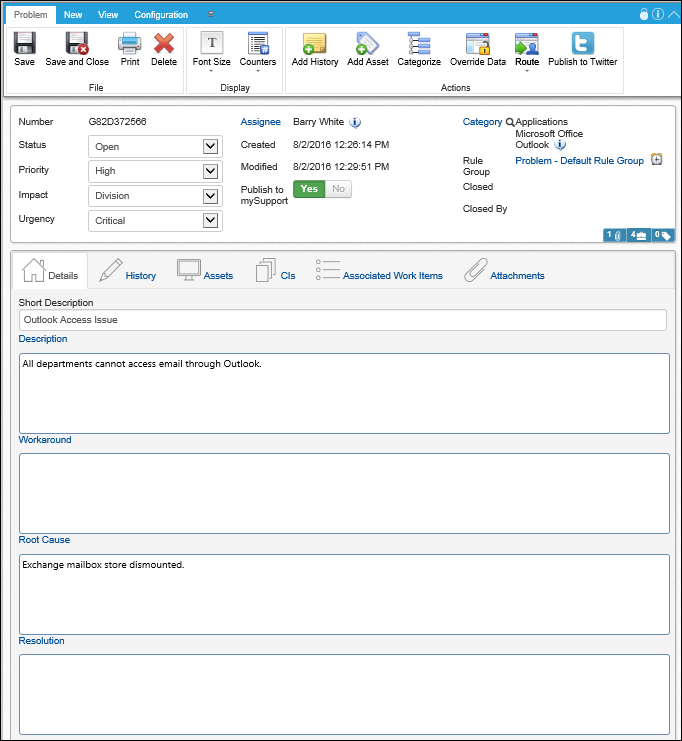This screenshot has height=741, width=682.
Task: Click the Add History icon
Action: [315, 43]
